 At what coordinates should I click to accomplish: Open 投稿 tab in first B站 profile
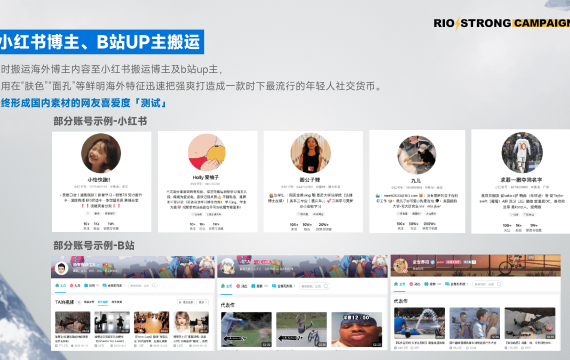point(91,285)
